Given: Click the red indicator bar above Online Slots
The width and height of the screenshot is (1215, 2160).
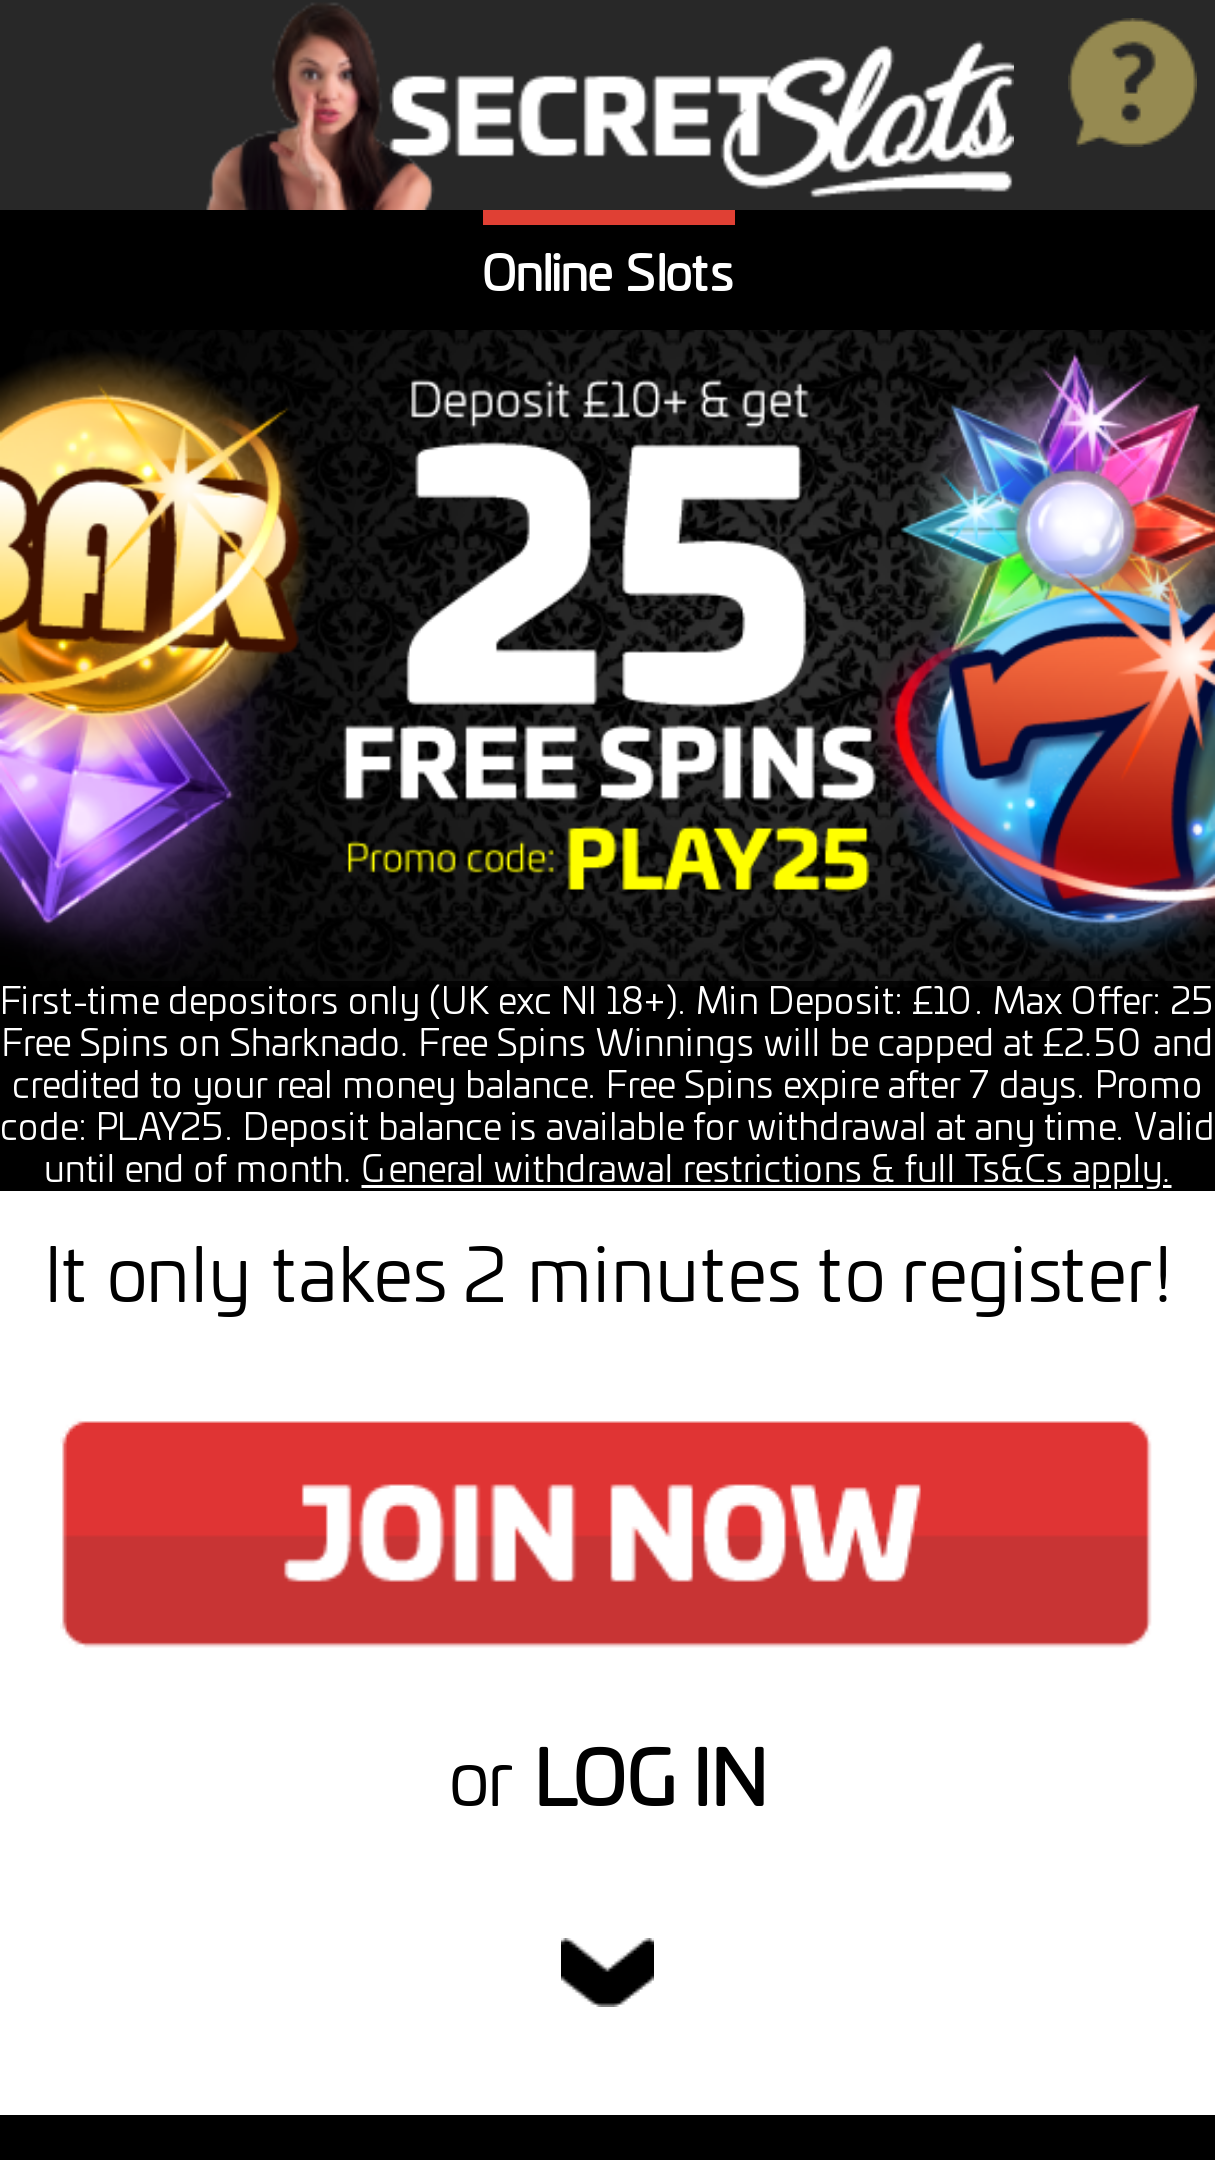Looking at the screenshot, I should (608, 217).
